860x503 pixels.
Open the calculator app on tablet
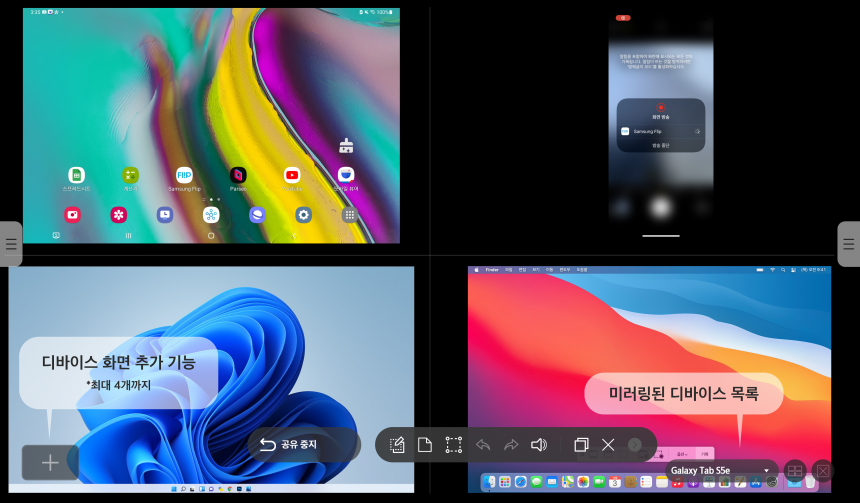(131, 176)
